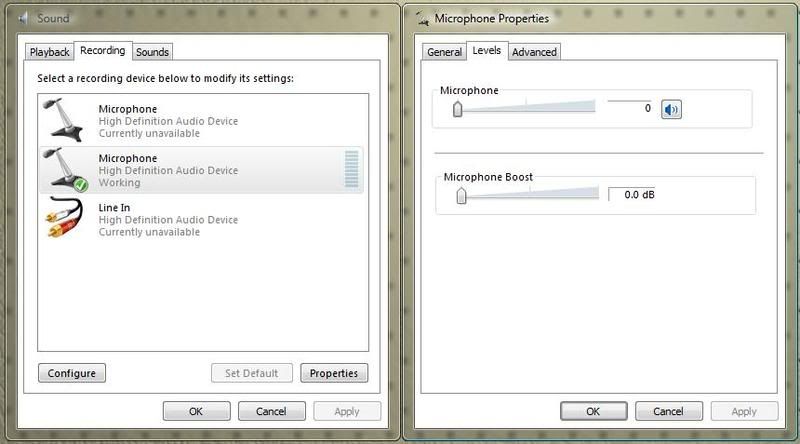Viewport: 800px width, 444px height.
Task: Click the Microphone Properties title bar icon
Action: point(422,19)
